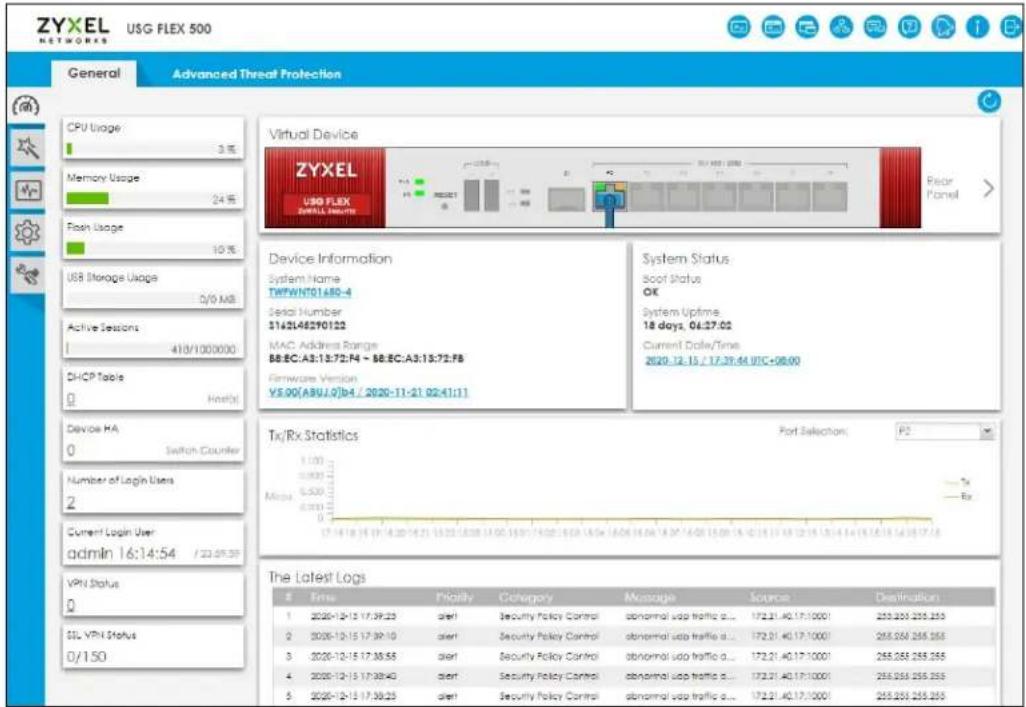Click the Memory Usage progress bar

tap(152, 199)
